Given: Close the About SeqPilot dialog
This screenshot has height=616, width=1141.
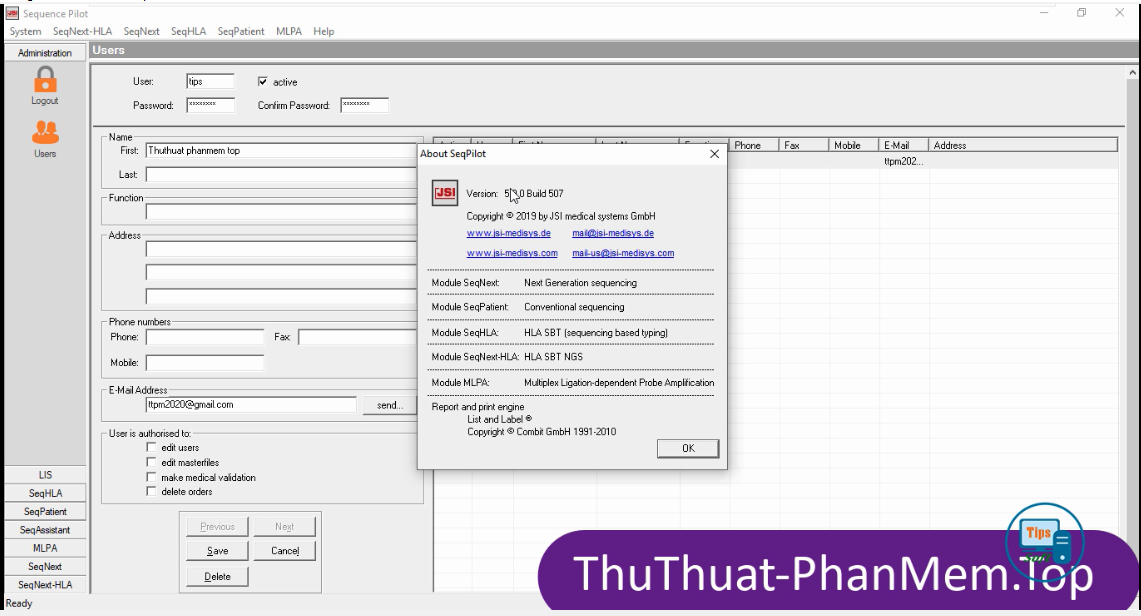Looking at the screenshot, I should point(715,153).
